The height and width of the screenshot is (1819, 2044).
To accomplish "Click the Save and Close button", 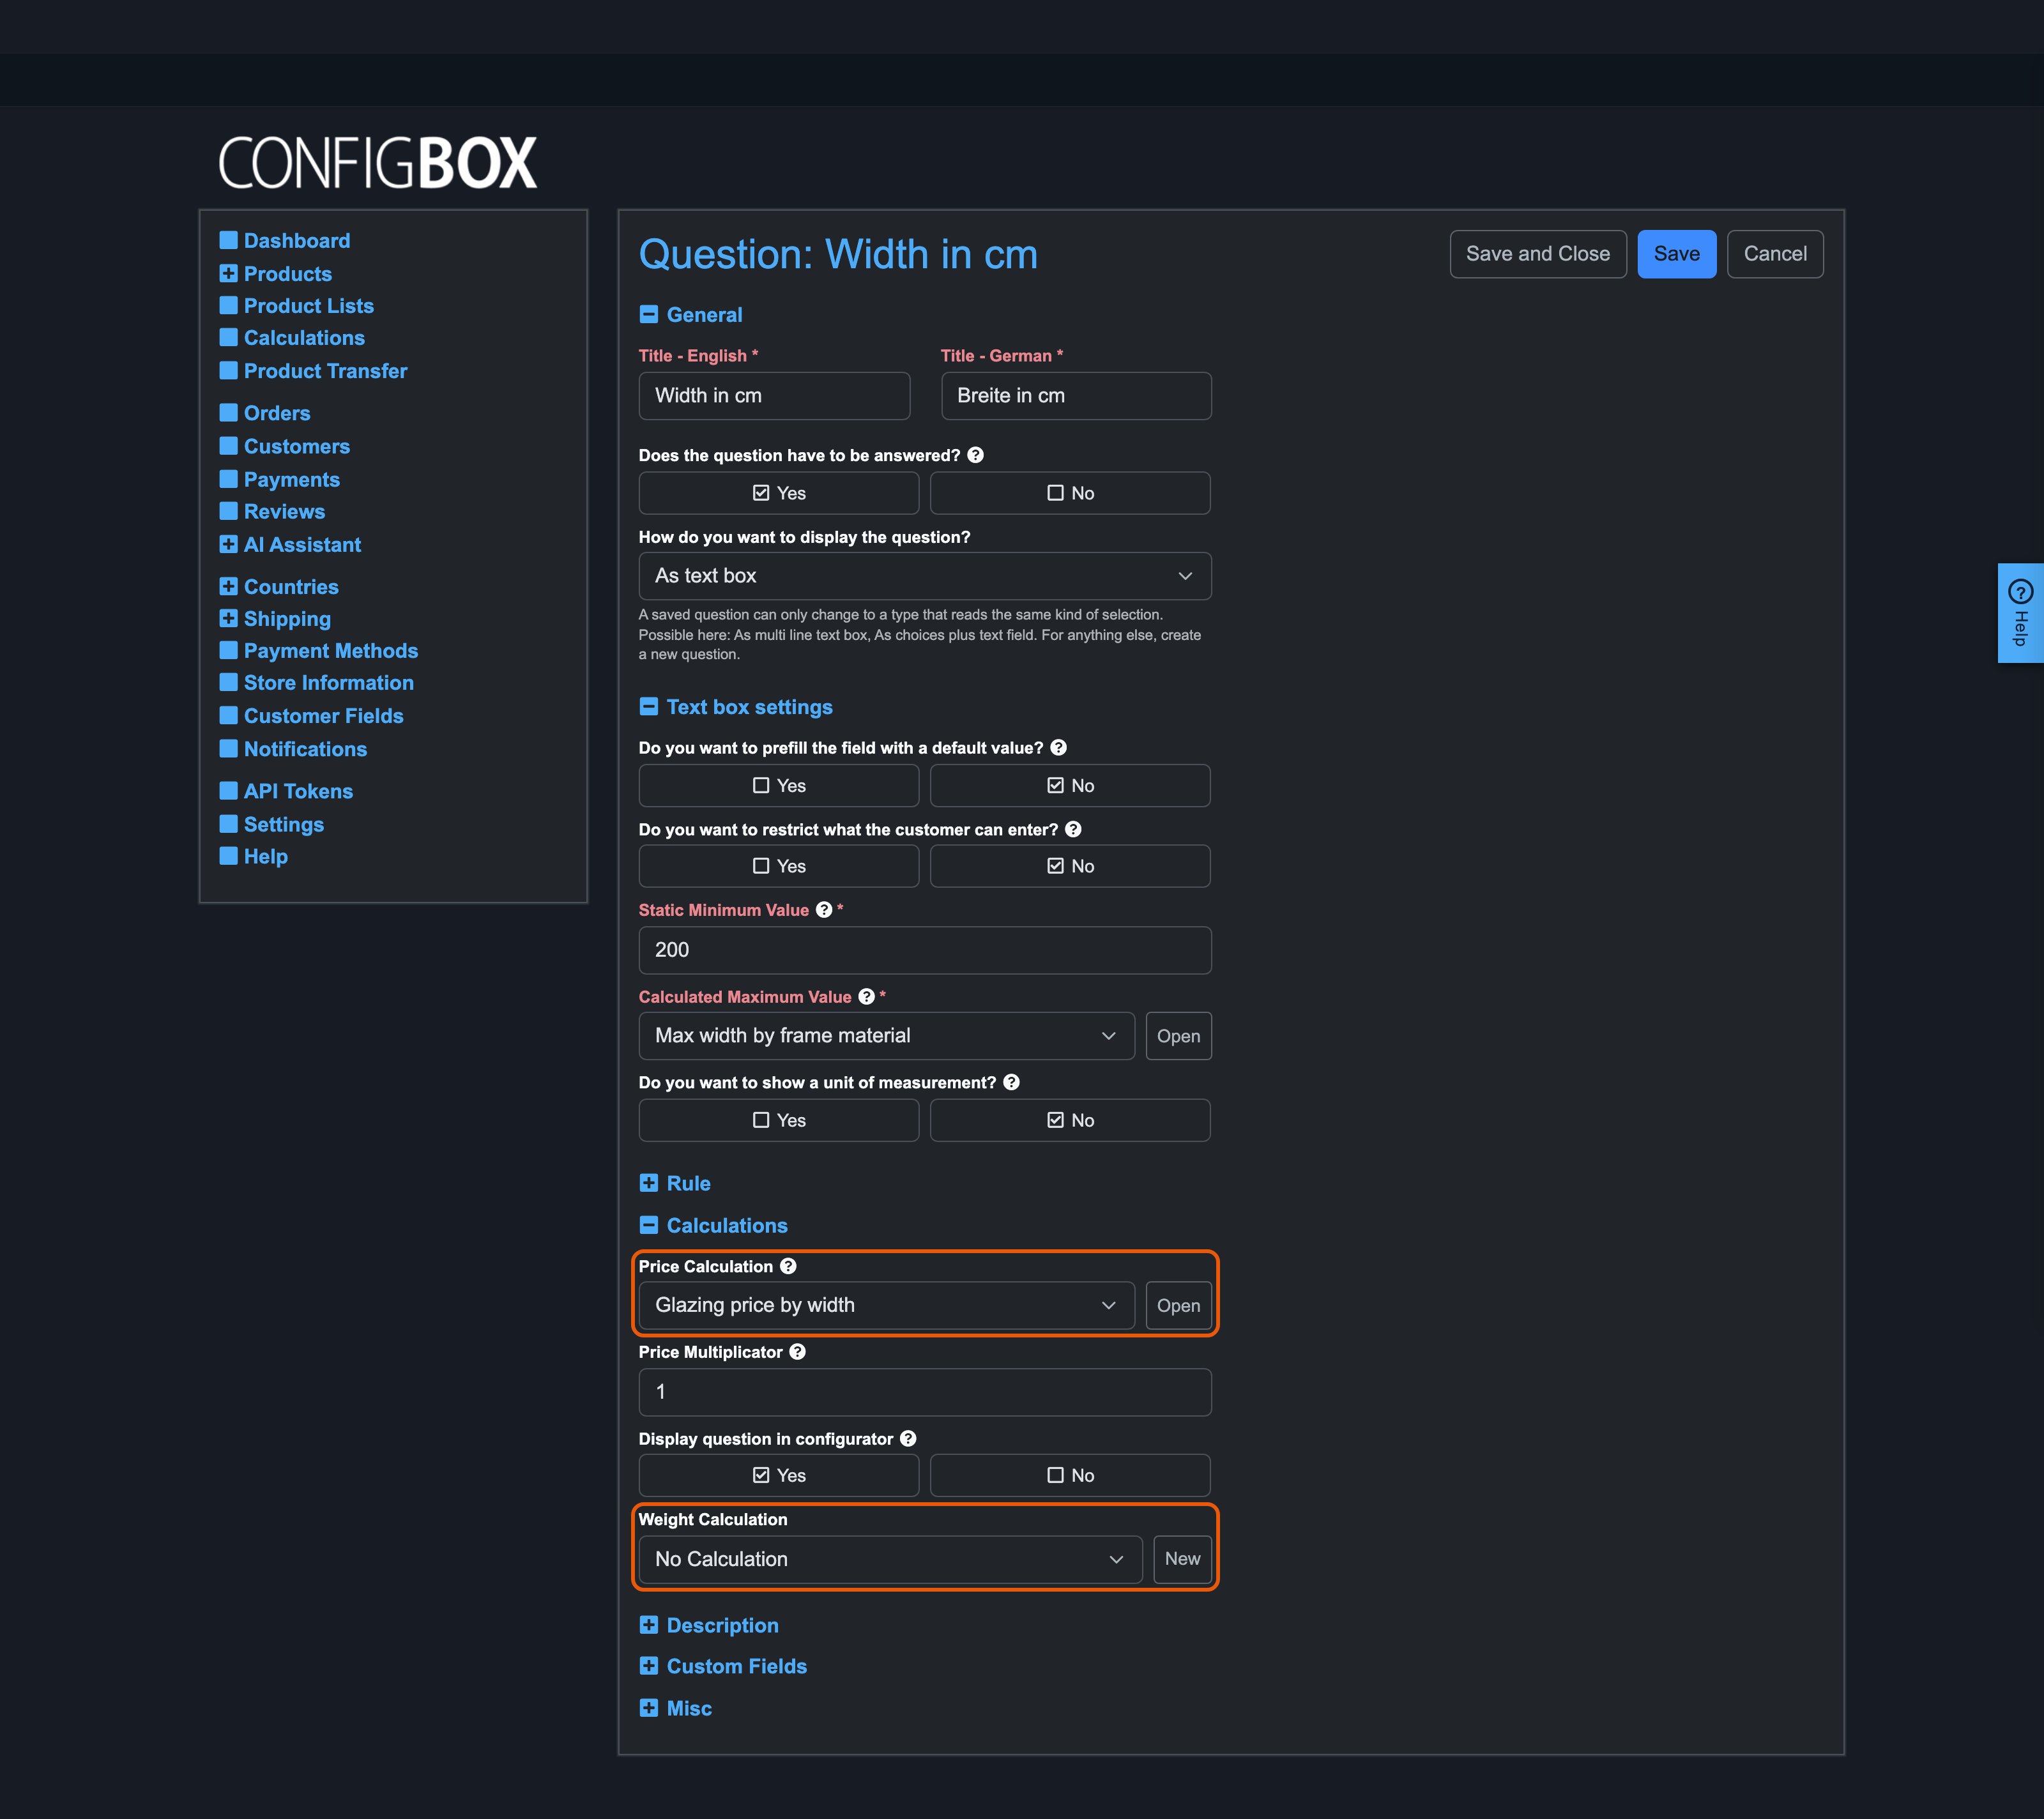I will point(1538,254).
